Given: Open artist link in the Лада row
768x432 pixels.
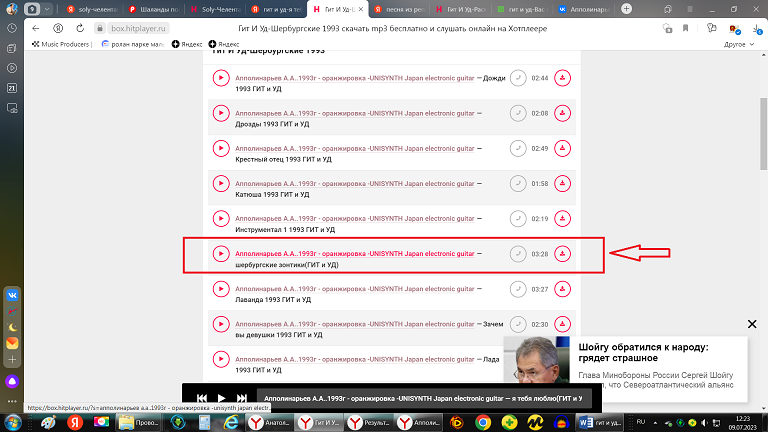Looking at the screenshot, I should (355, 360).
